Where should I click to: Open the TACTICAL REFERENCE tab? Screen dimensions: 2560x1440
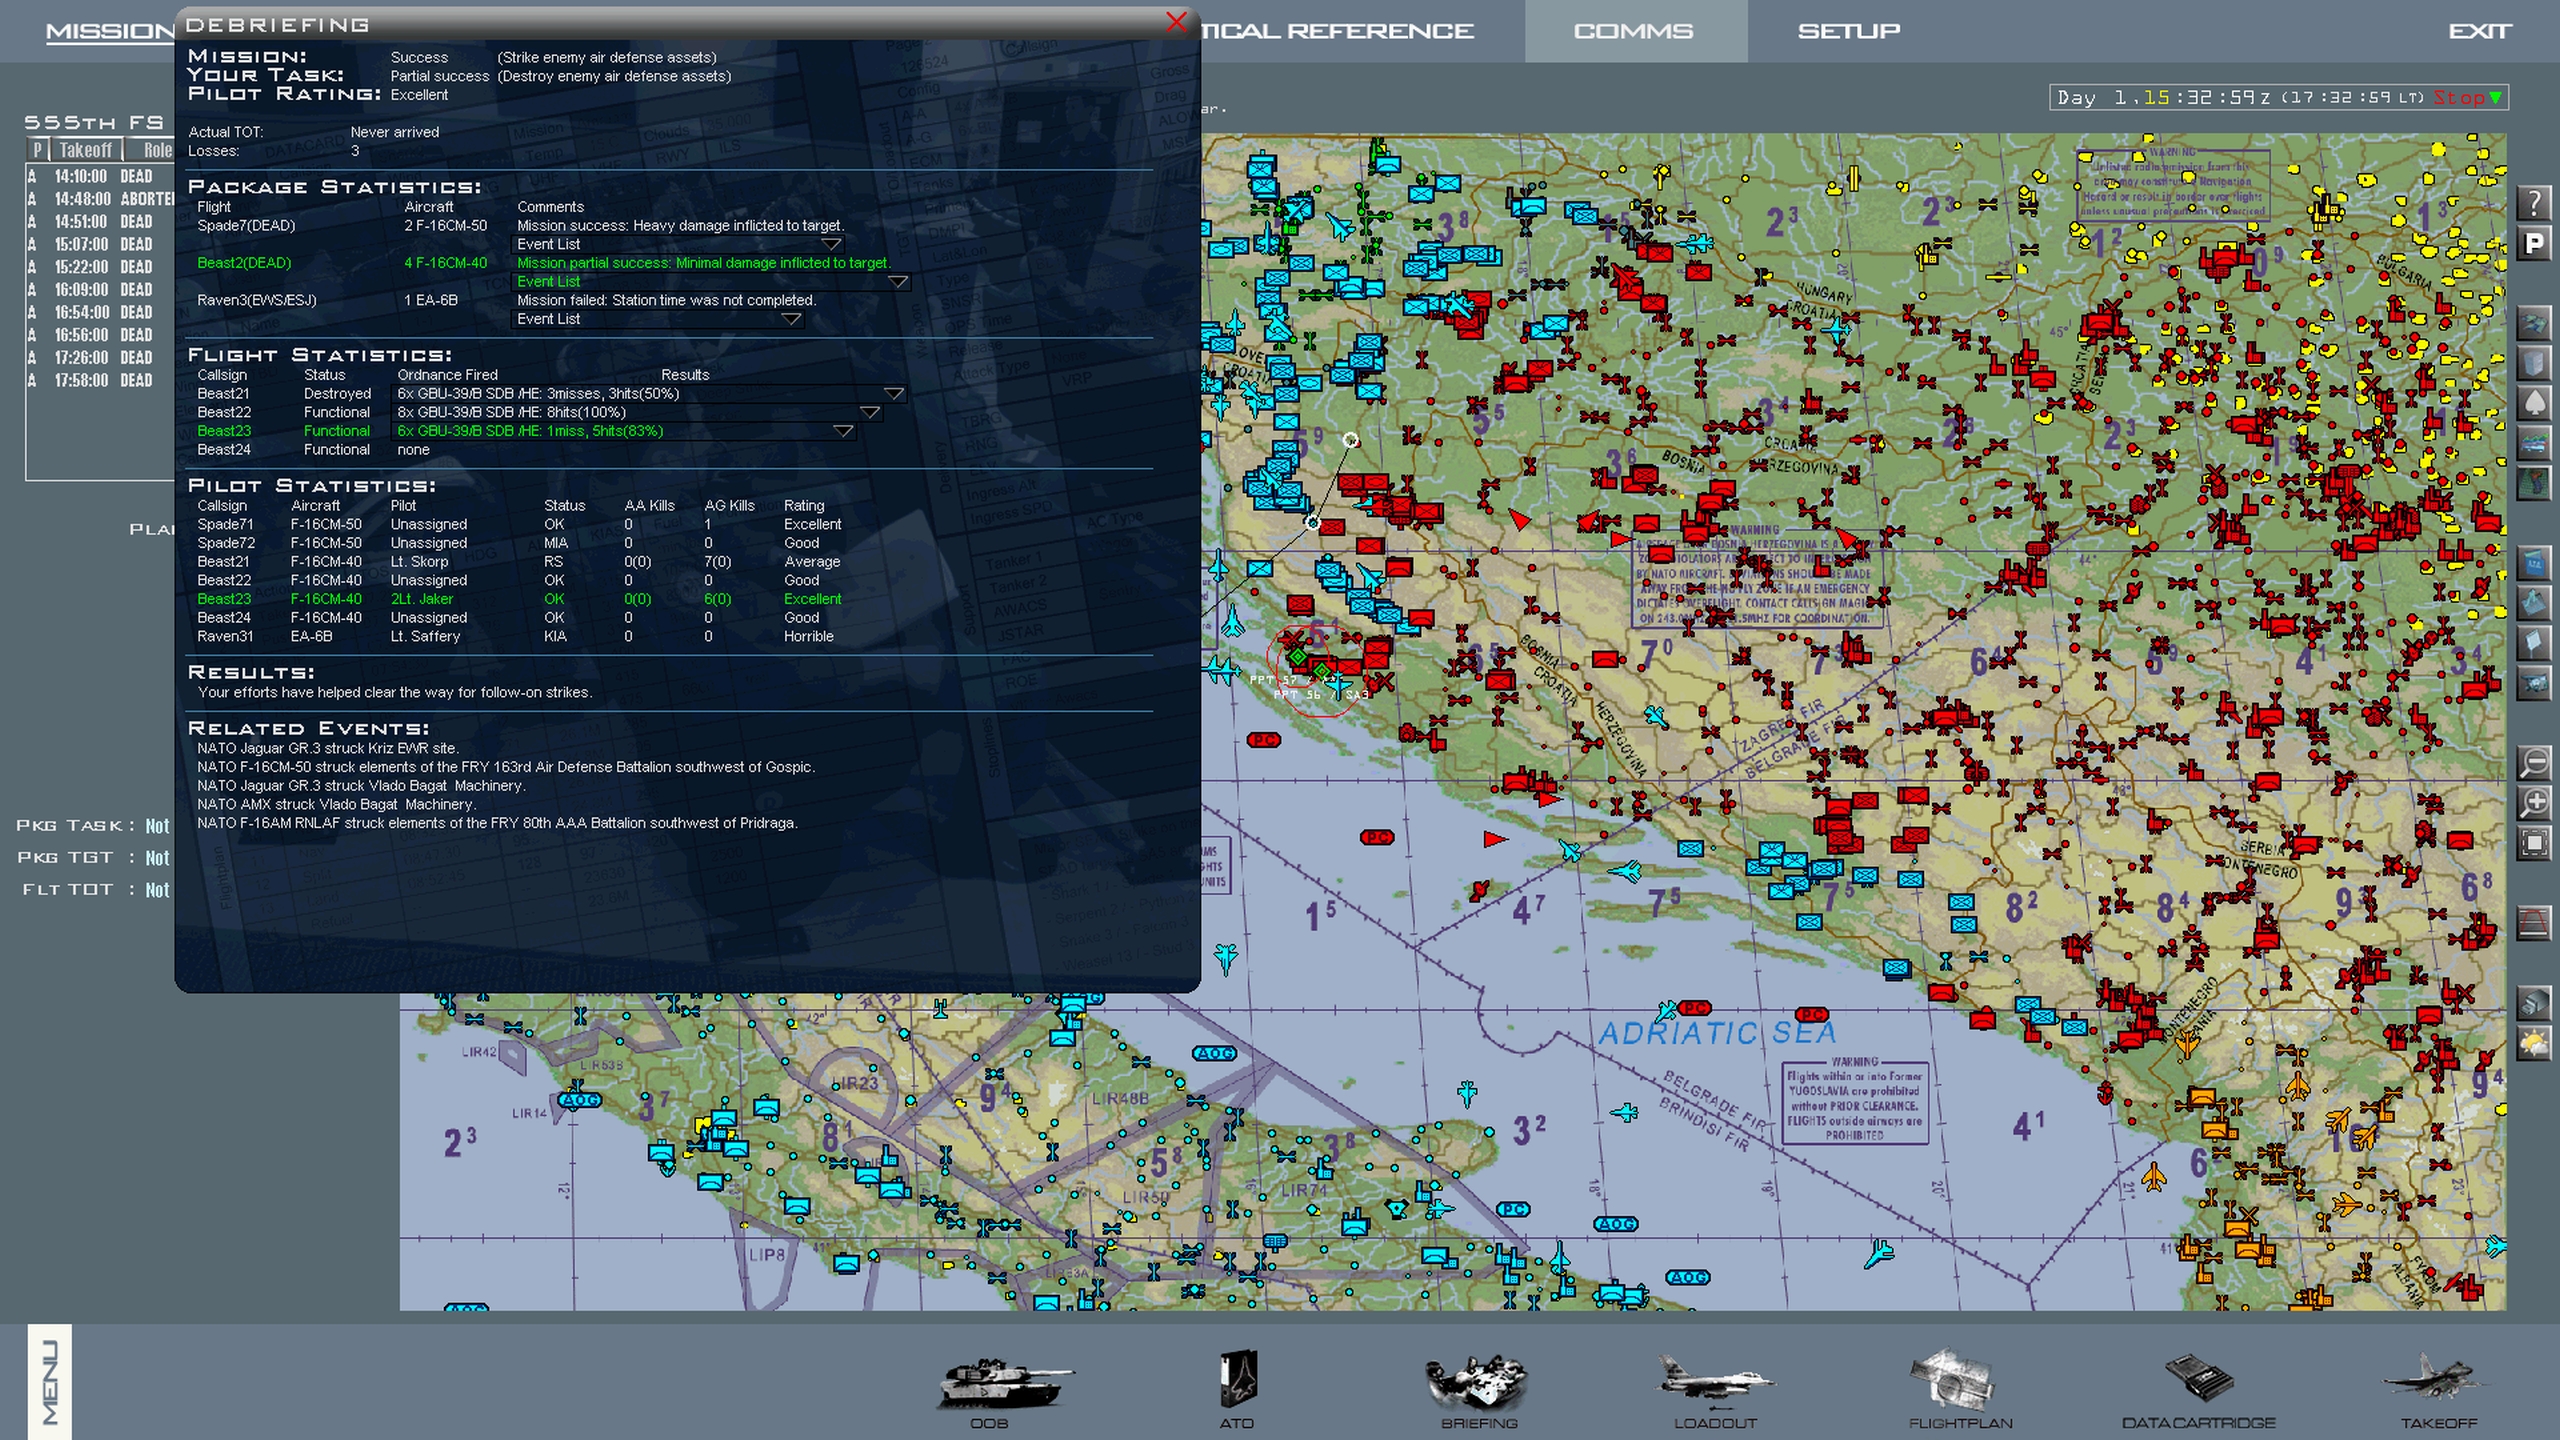pyautogui.click(x=1337, y=31)
